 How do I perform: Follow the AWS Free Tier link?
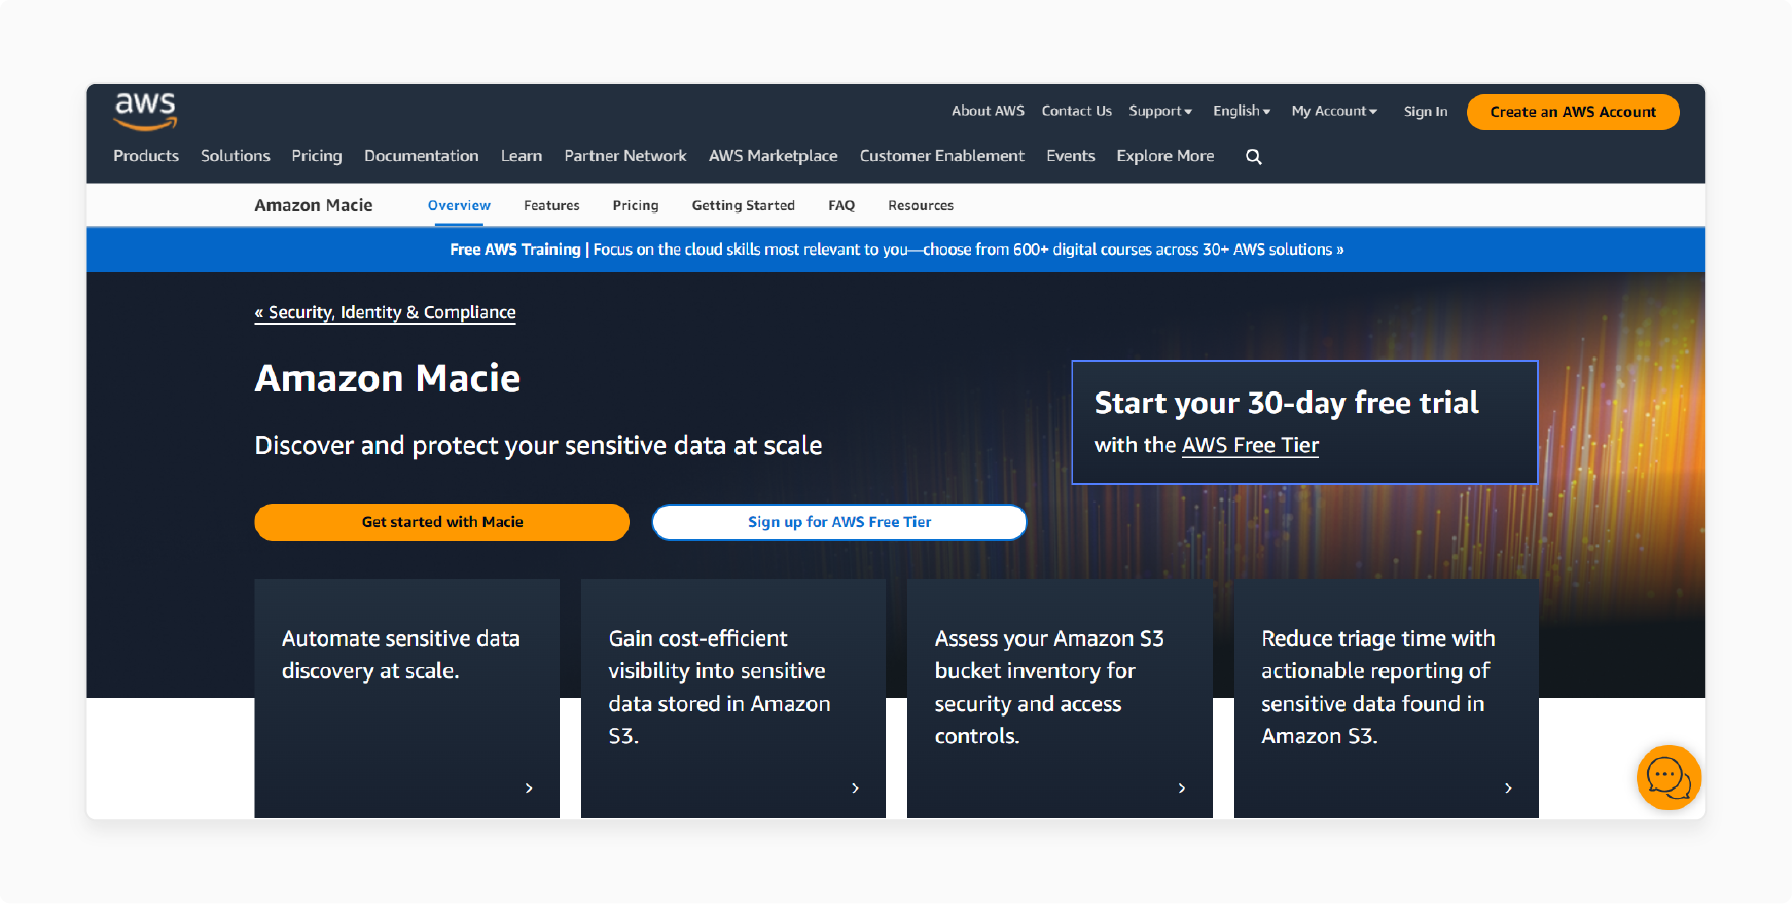tap(1250, 445)
